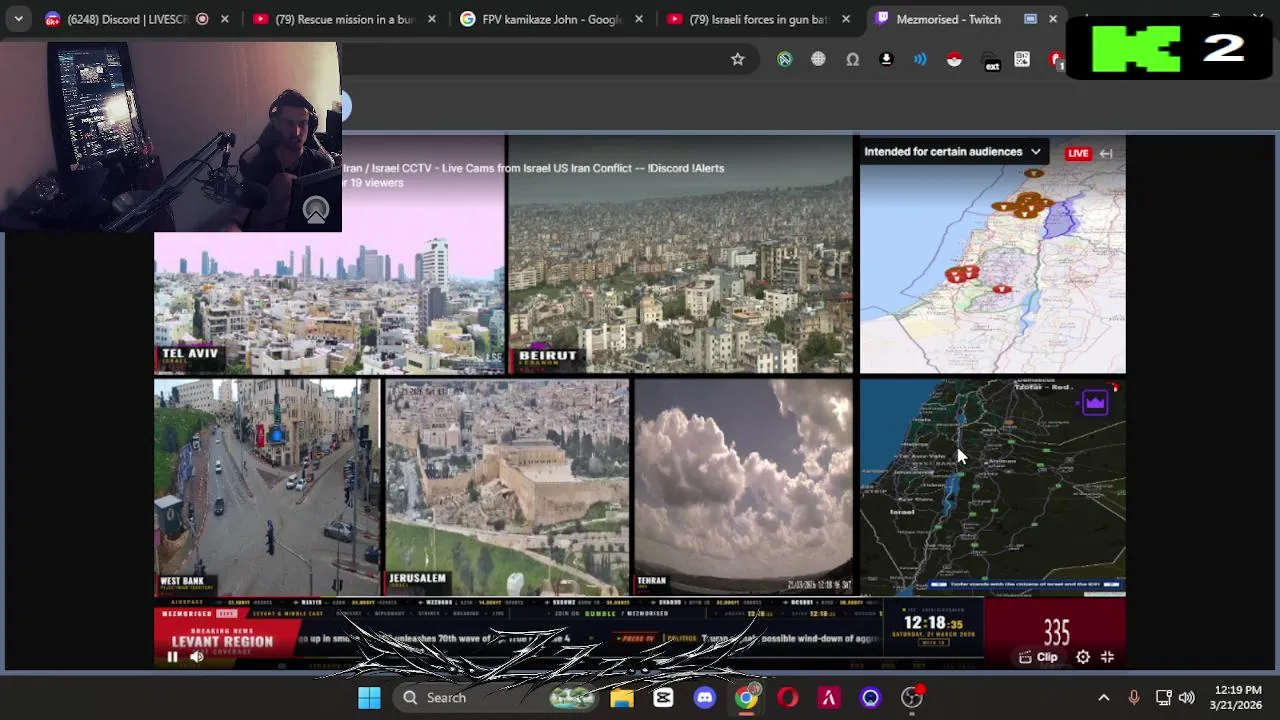This screenshot has width=1280, height=720.
Task: Close the Discord LIVESCR tab
Action: point(224,19)
